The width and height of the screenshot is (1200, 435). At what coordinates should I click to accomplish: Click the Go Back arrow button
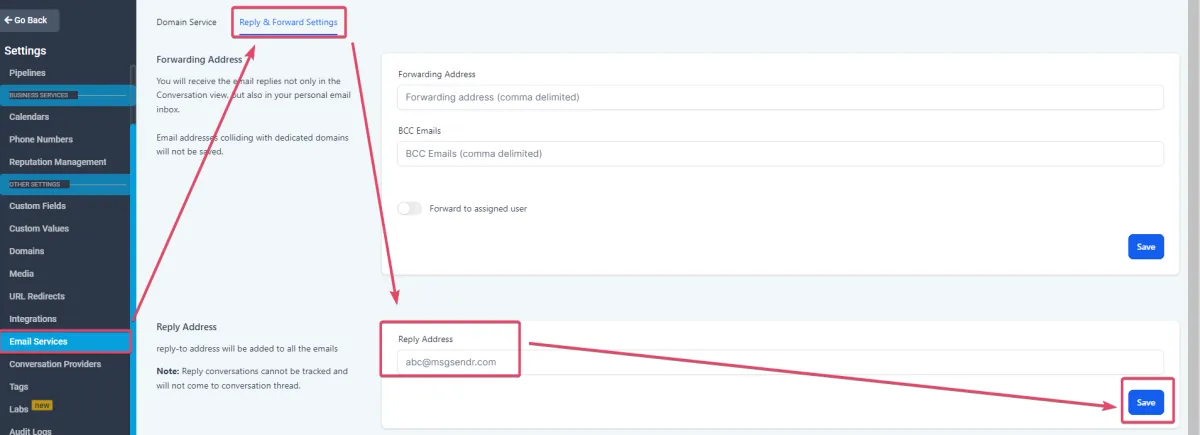(x=27, y=20)
